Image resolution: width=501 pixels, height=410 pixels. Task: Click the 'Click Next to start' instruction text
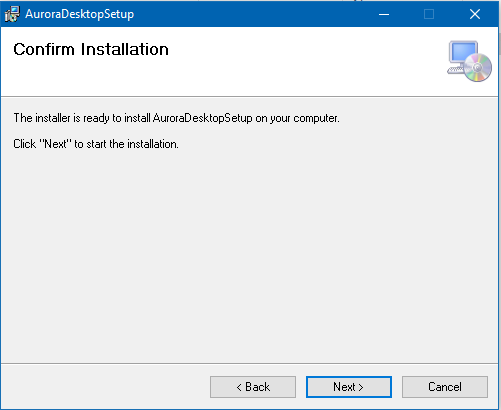click(x=96, y=144)
